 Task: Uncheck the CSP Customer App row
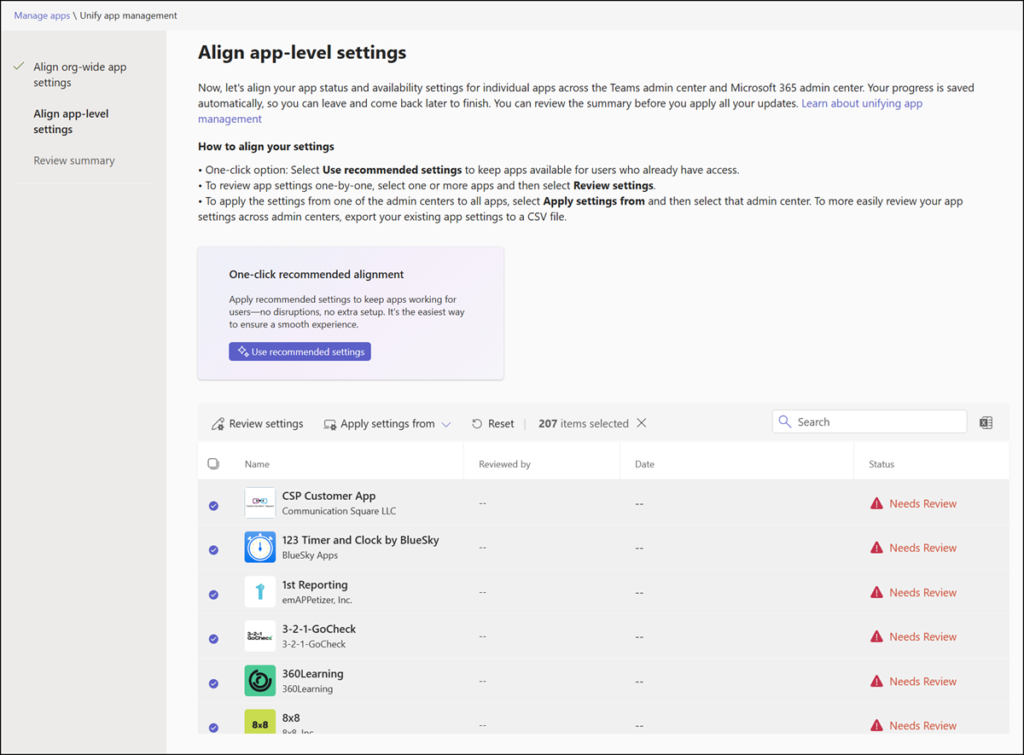[214, 506]
